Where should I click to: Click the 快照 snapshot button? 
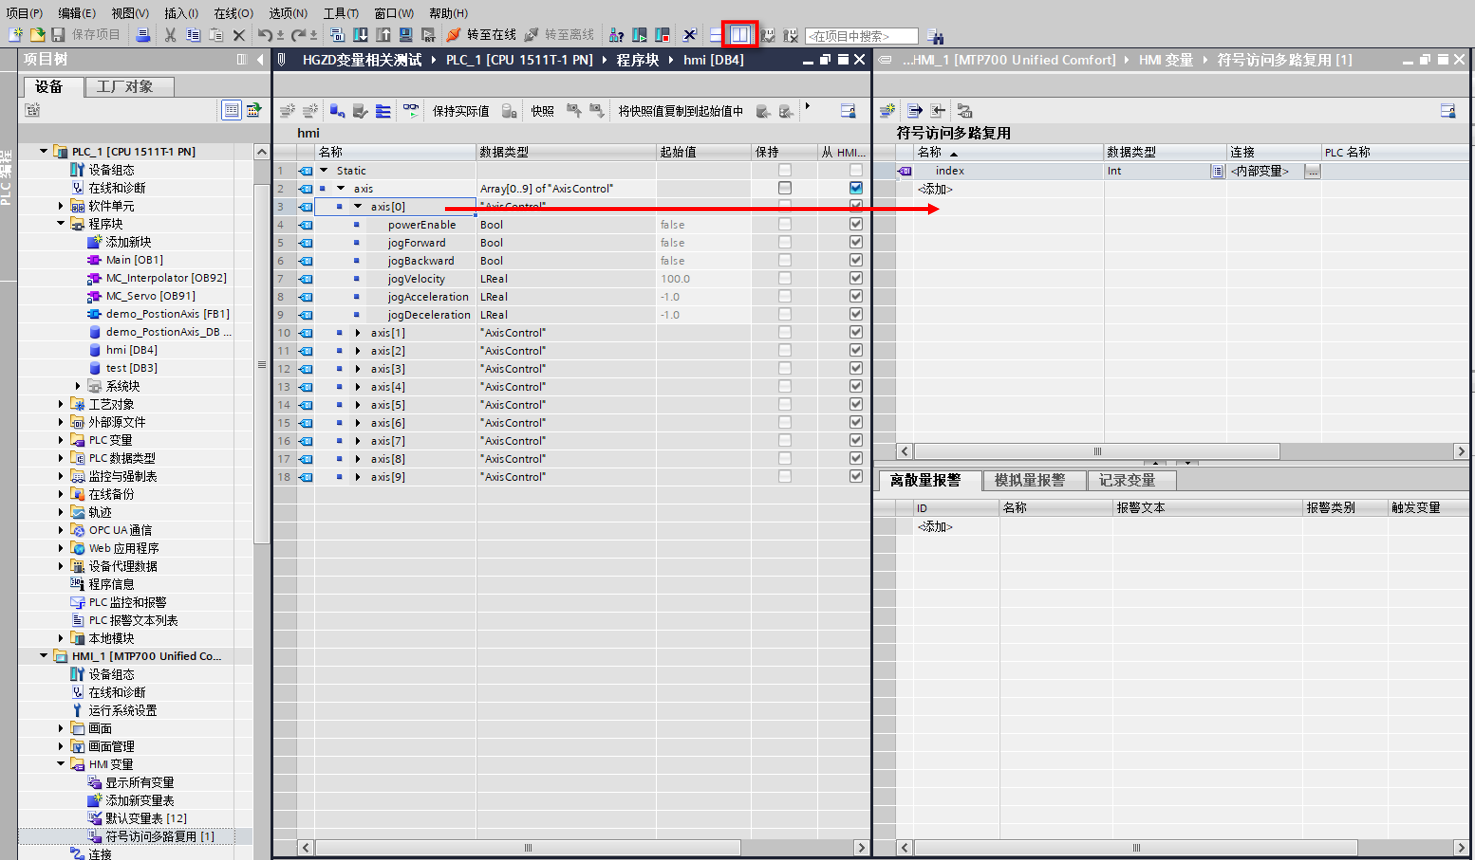(542, 111)
